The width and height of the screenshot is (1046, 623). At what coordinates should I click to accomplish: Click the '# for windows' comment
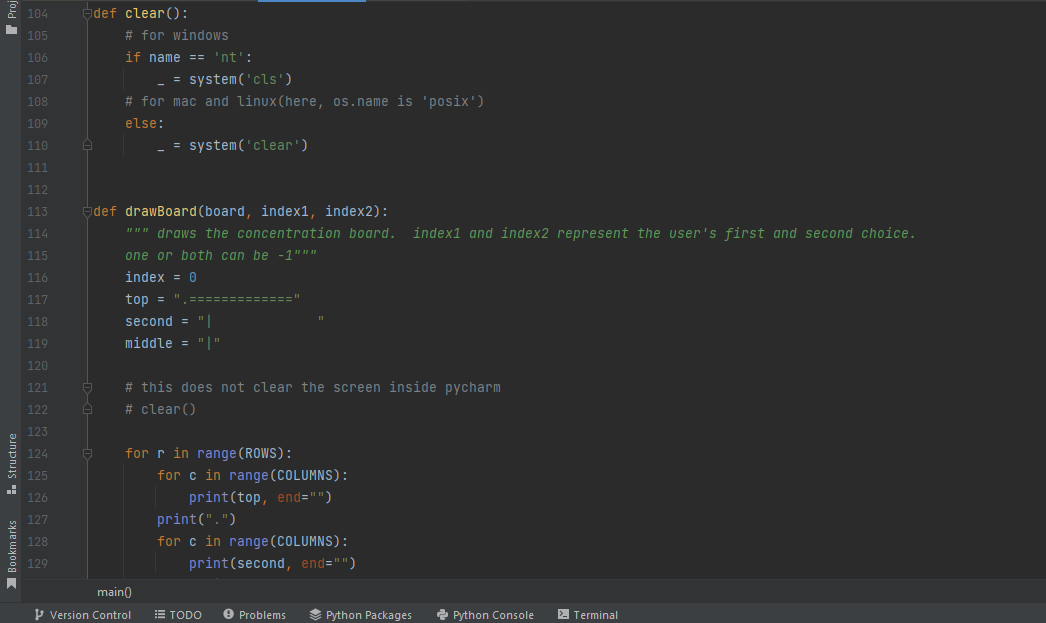pyautogui.click(x=177, y=35)
